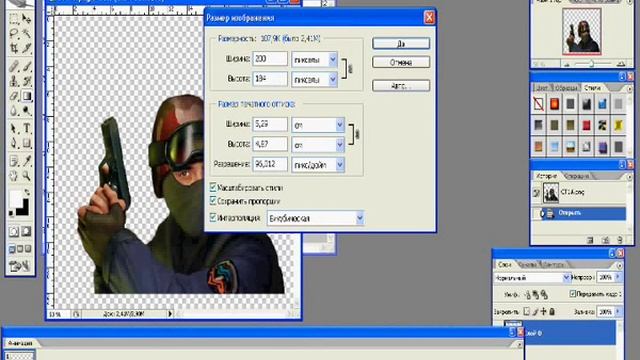Select Слой 0 layer row
Viewport: 640px width, 360px height.
[569, 333]
